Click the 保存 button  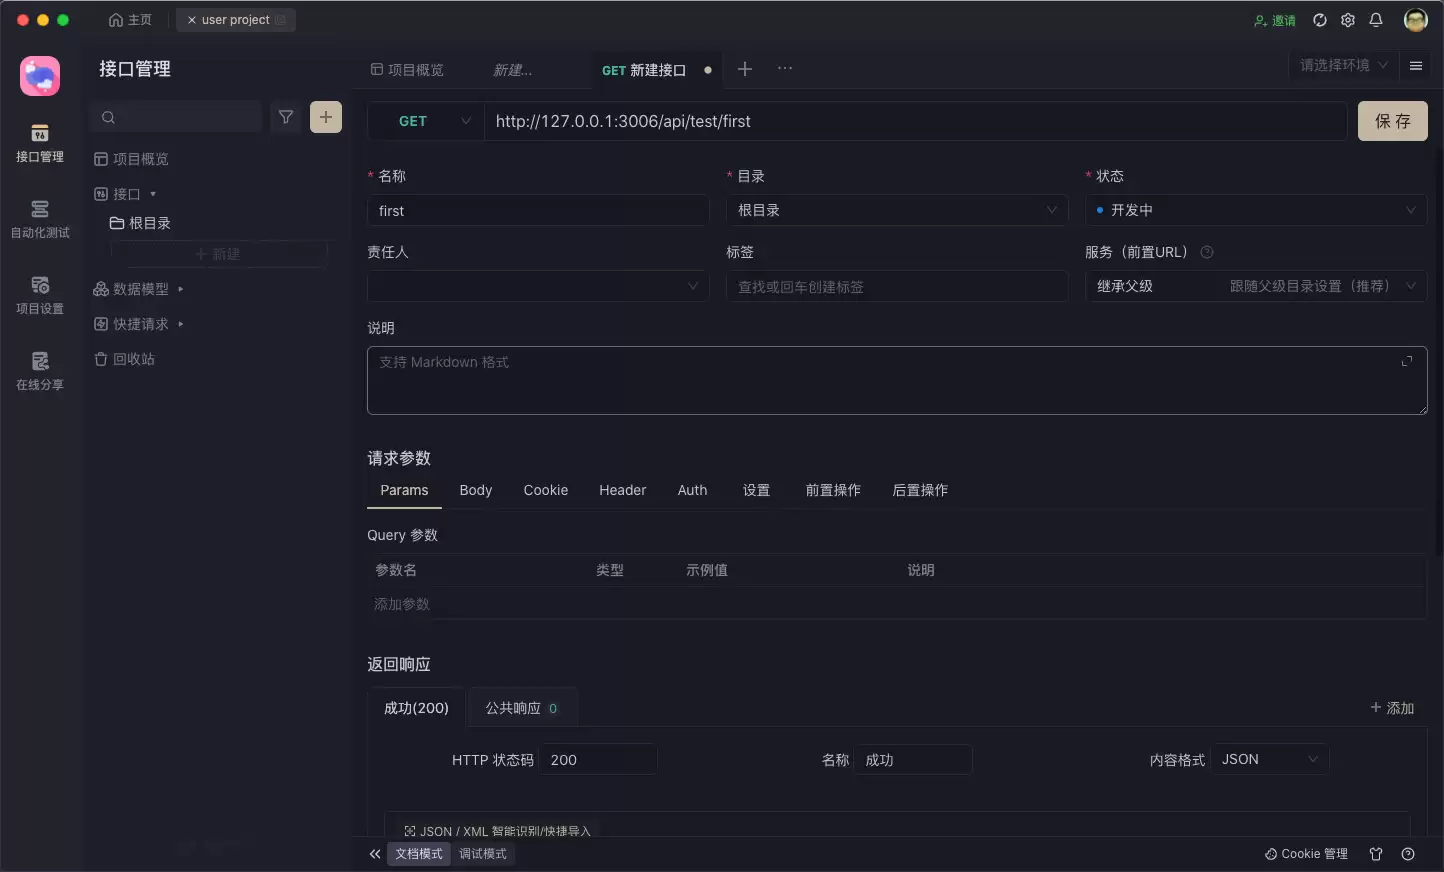click(1392, 121)
